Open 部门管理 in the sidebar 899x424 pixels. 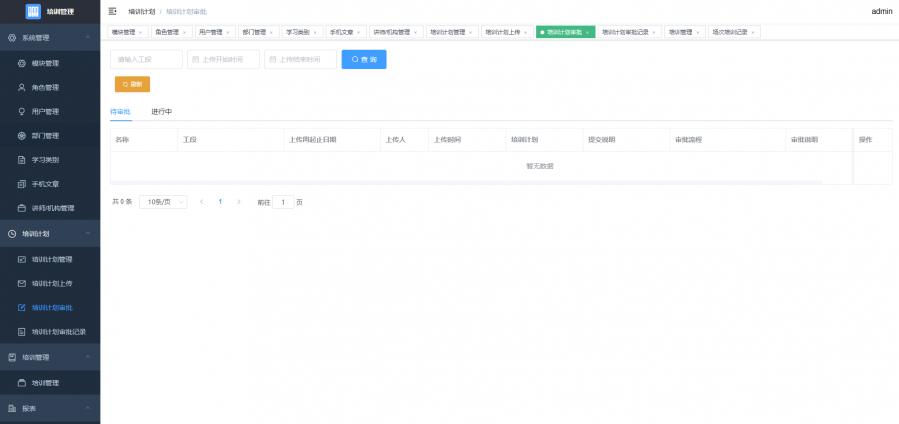point(45,135)
